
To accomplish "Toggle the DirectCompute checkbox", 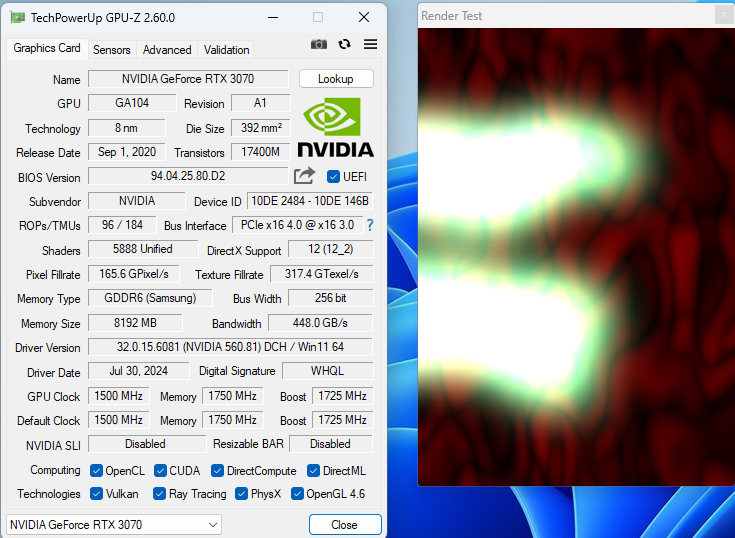I will pyautogui.click(x=217, y=471).
